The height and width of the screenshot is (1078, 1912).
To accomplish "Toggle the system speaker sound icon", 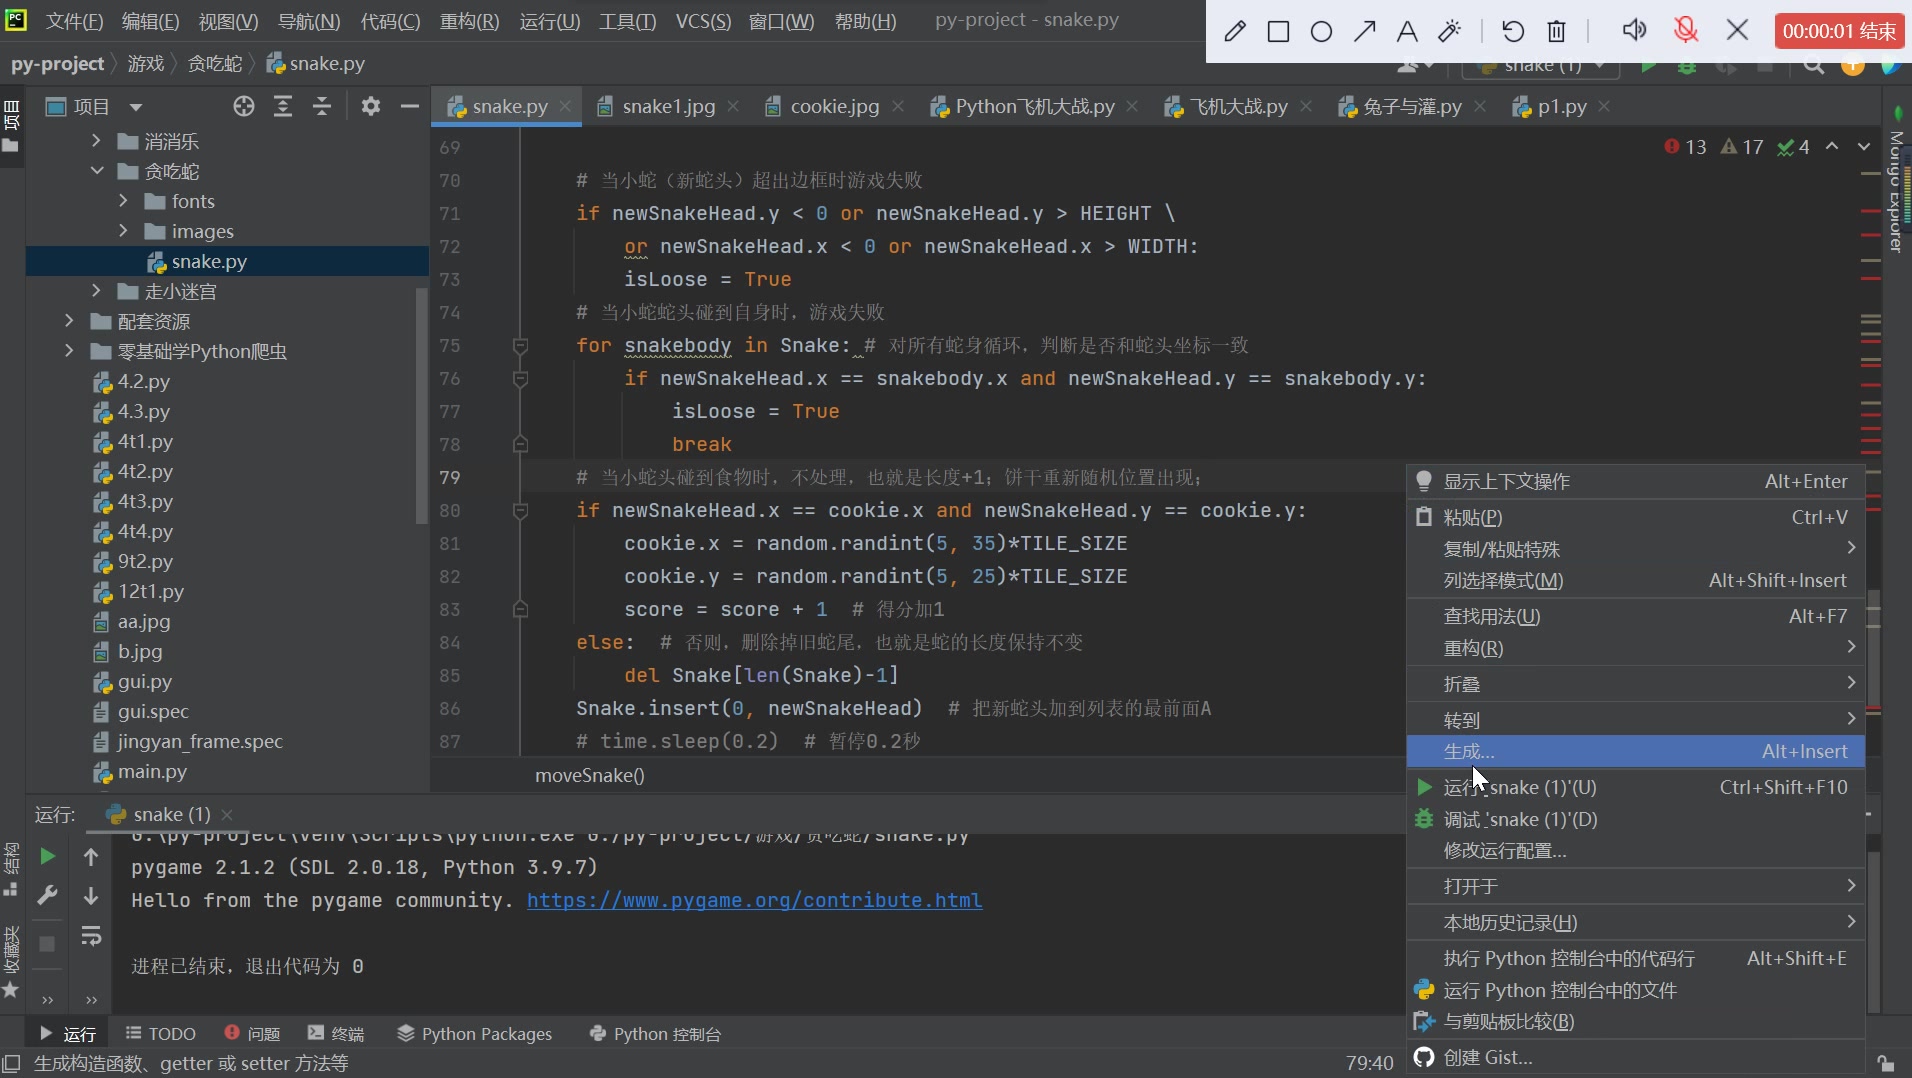I will pyautogui.click(x=1634, y=30).
